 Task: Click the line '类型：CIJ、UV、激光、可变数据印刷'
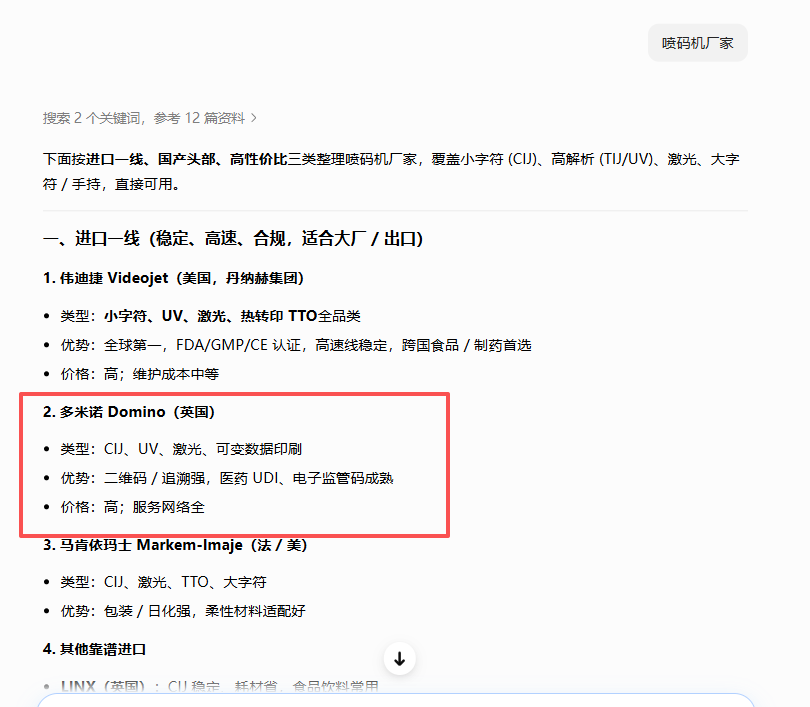point(181,449)
